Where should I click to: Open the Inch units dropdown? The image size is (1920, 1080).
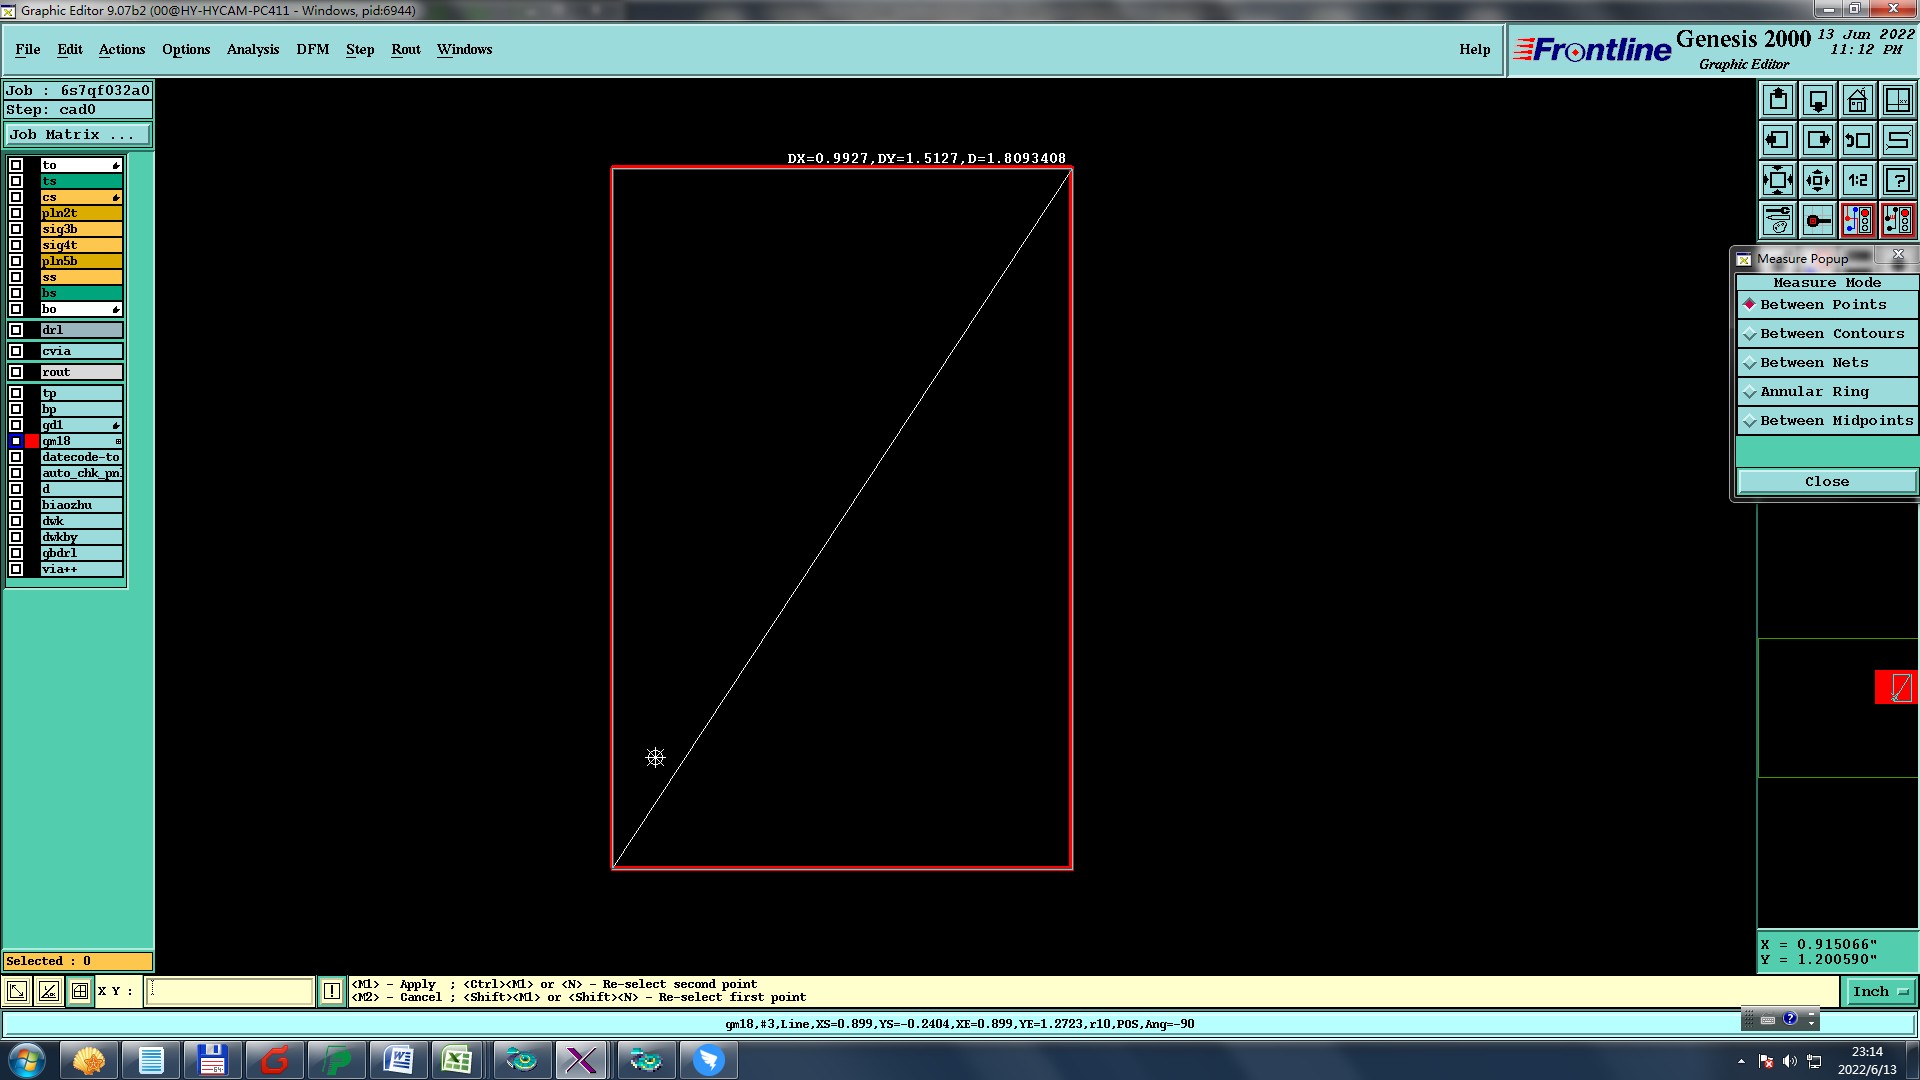(x=1880, y=991)
